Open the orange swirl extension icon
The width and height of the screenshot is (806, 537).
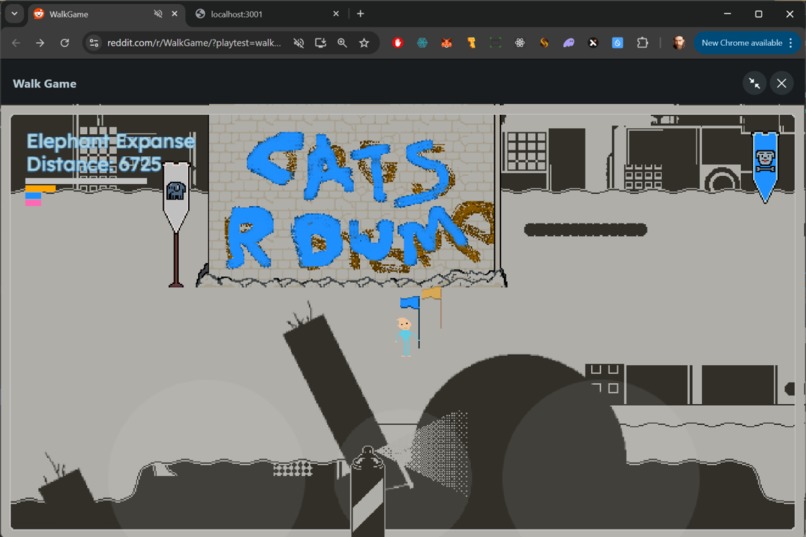click(544, 43)
